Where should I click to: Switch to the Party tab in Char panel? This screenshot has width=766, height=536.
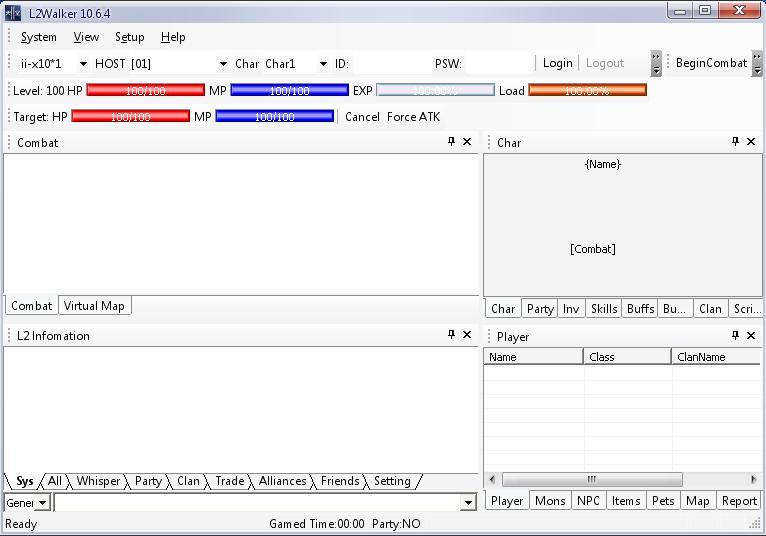[540, 309]
